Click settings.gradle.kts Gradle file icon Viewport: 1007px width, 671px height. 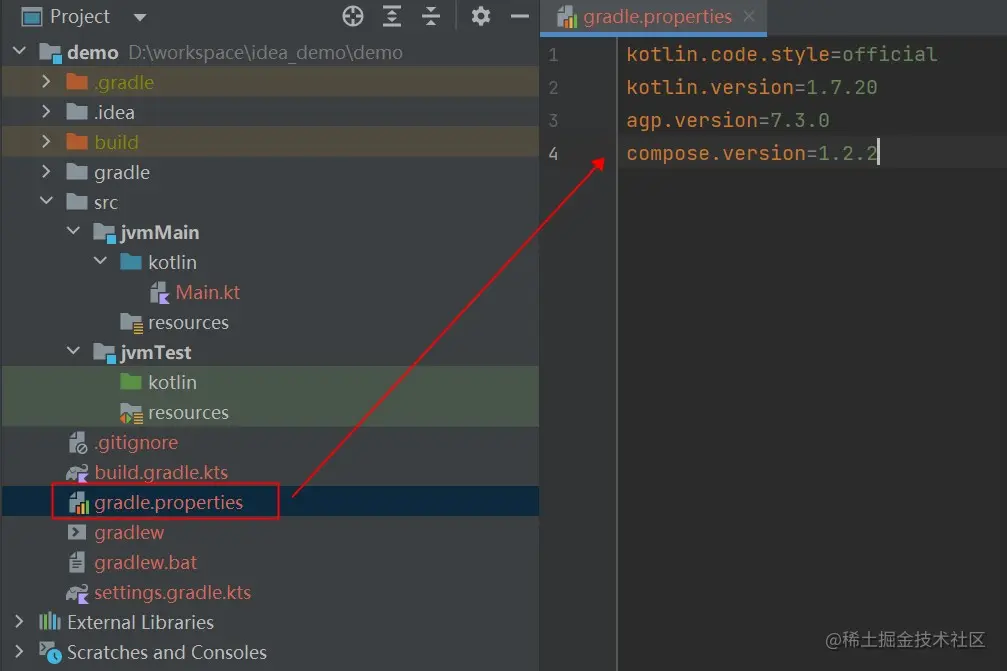point(78,593)
